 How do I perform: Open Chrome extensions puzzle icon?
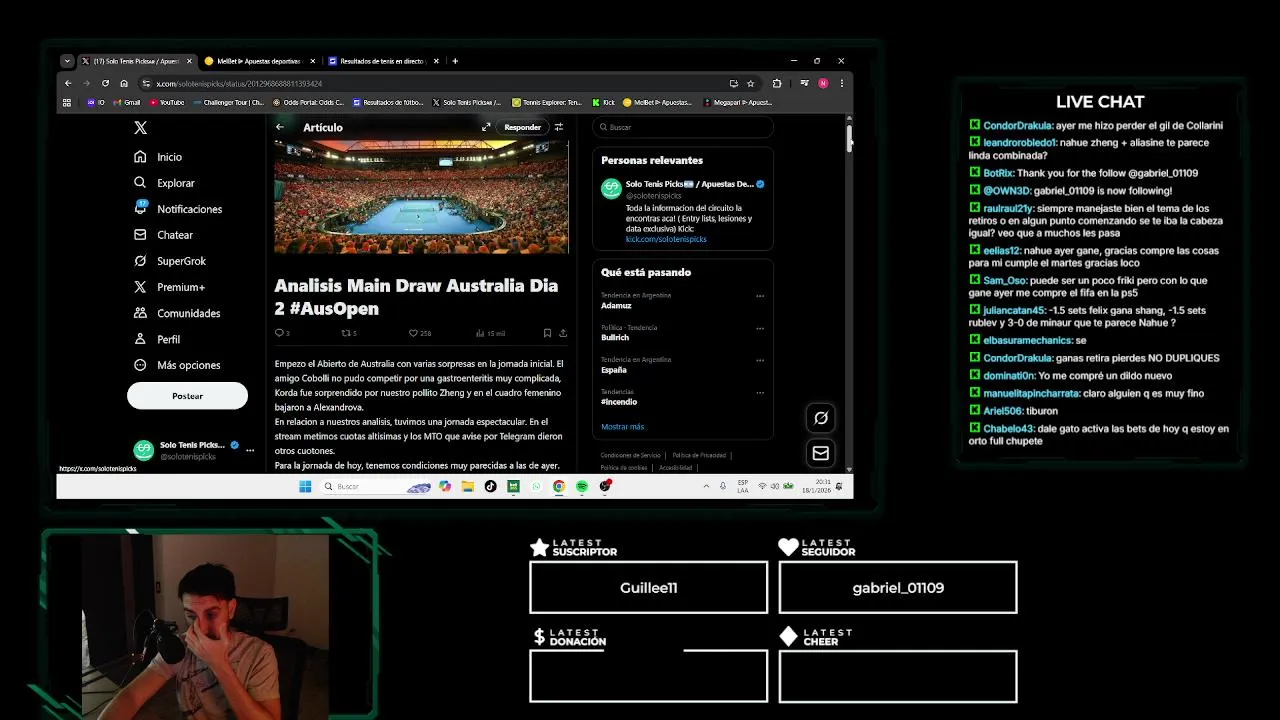click(x=777, y=83)
